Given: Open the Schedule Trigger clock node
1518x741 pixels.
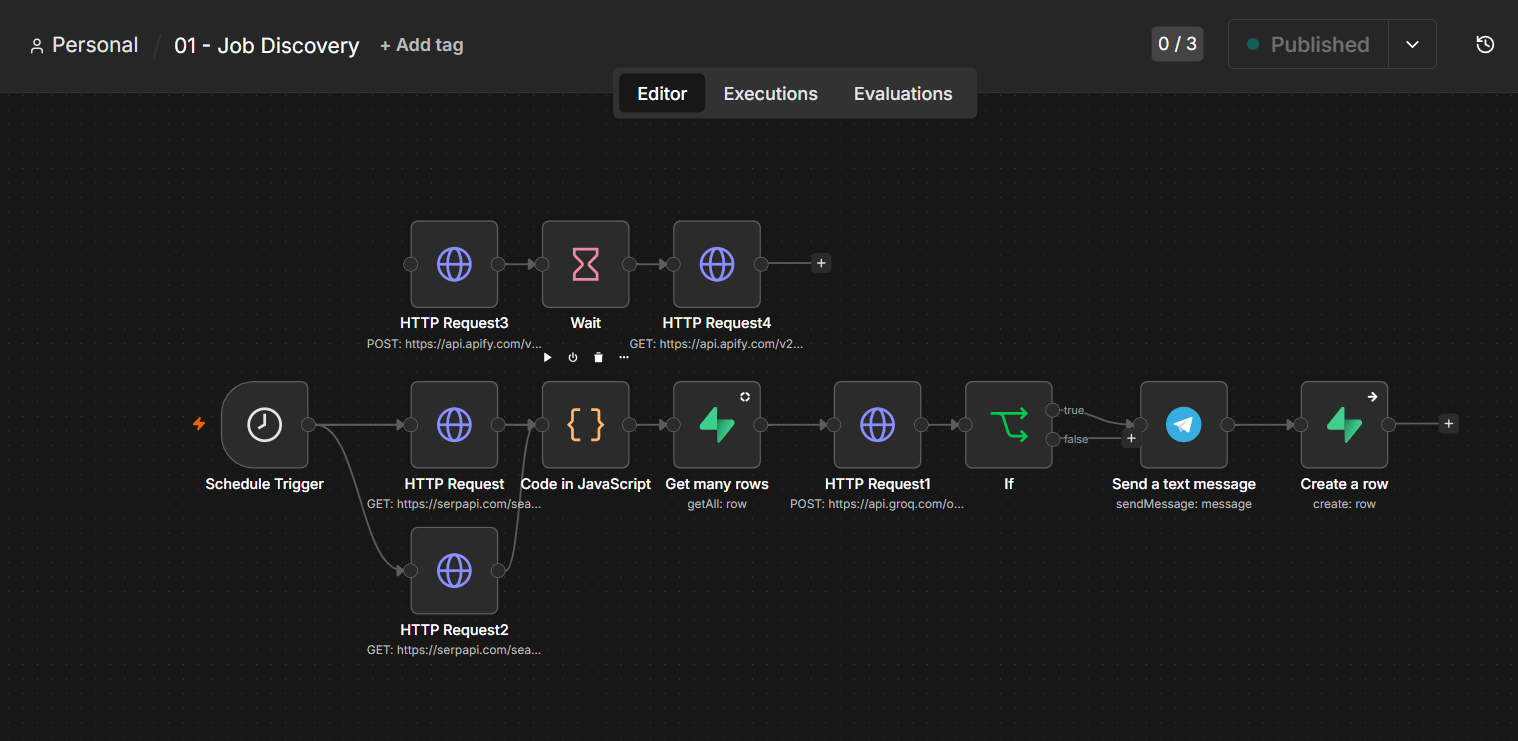Looking at the screenshot, I should pos(264,424).
